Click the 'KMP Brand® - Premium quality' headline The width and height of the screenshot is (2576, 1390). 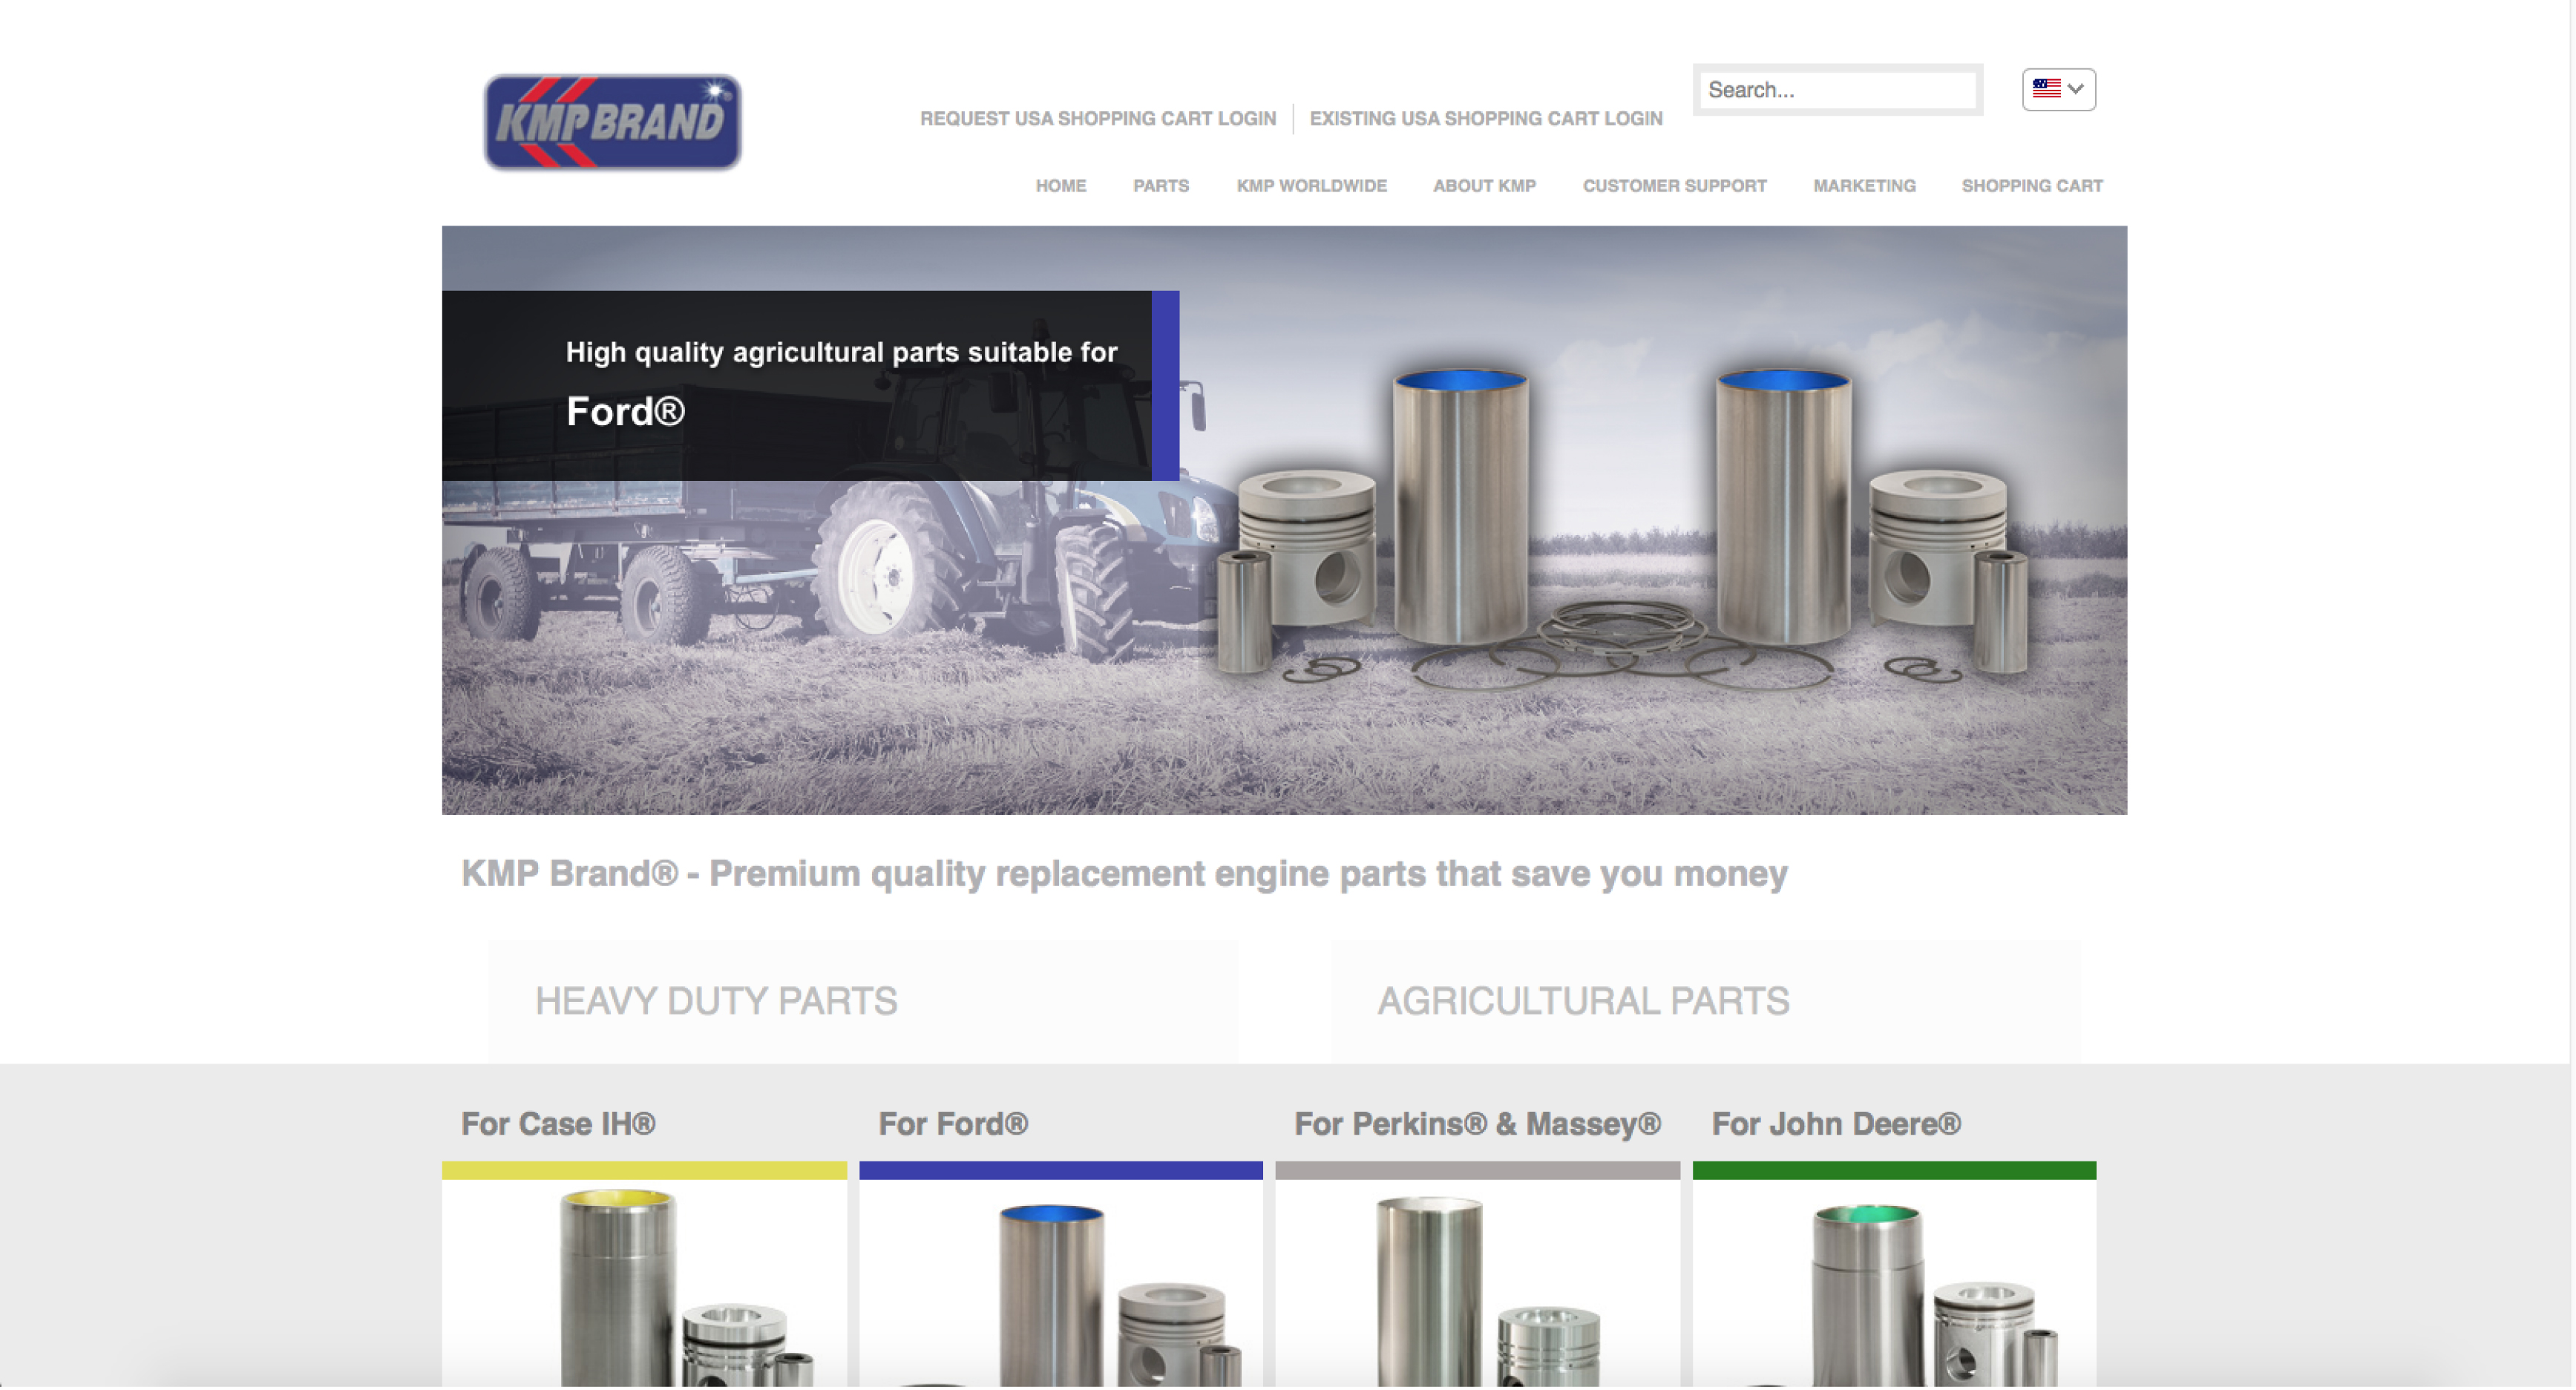tap(1123, 874)
